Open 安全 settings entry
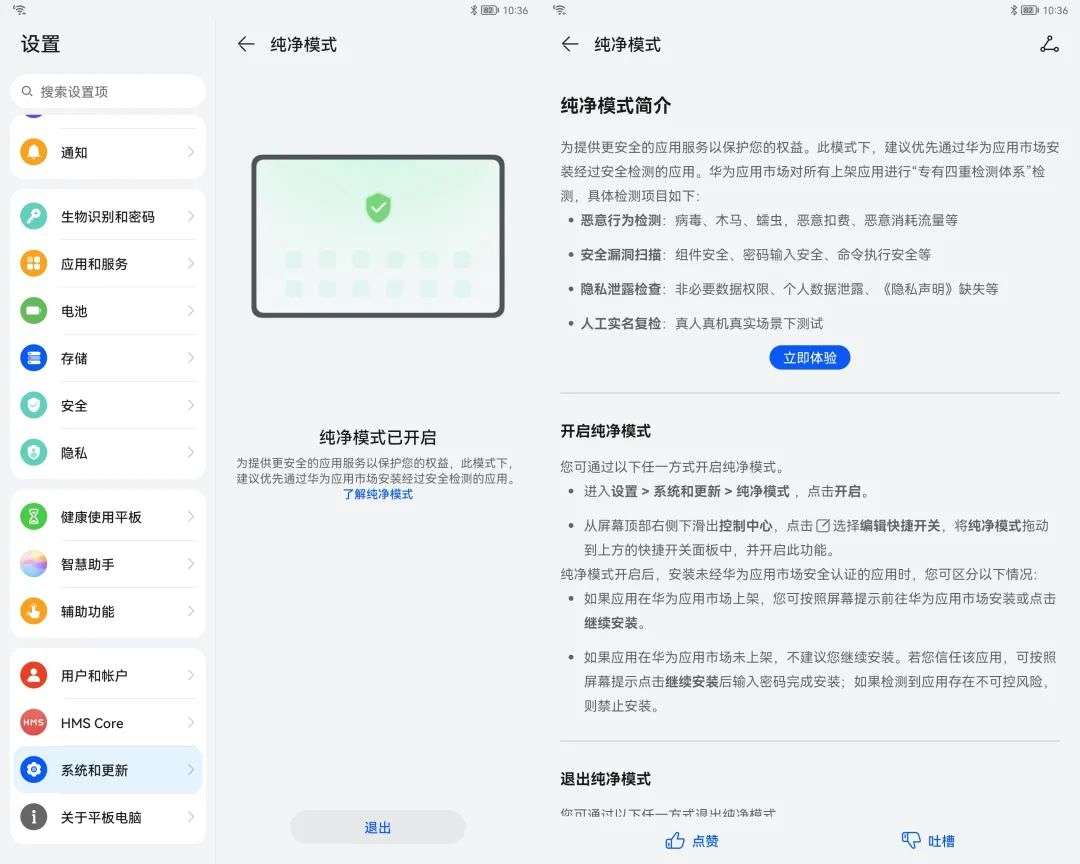The width and height of the screenshot is (1080, 864). 108,405
